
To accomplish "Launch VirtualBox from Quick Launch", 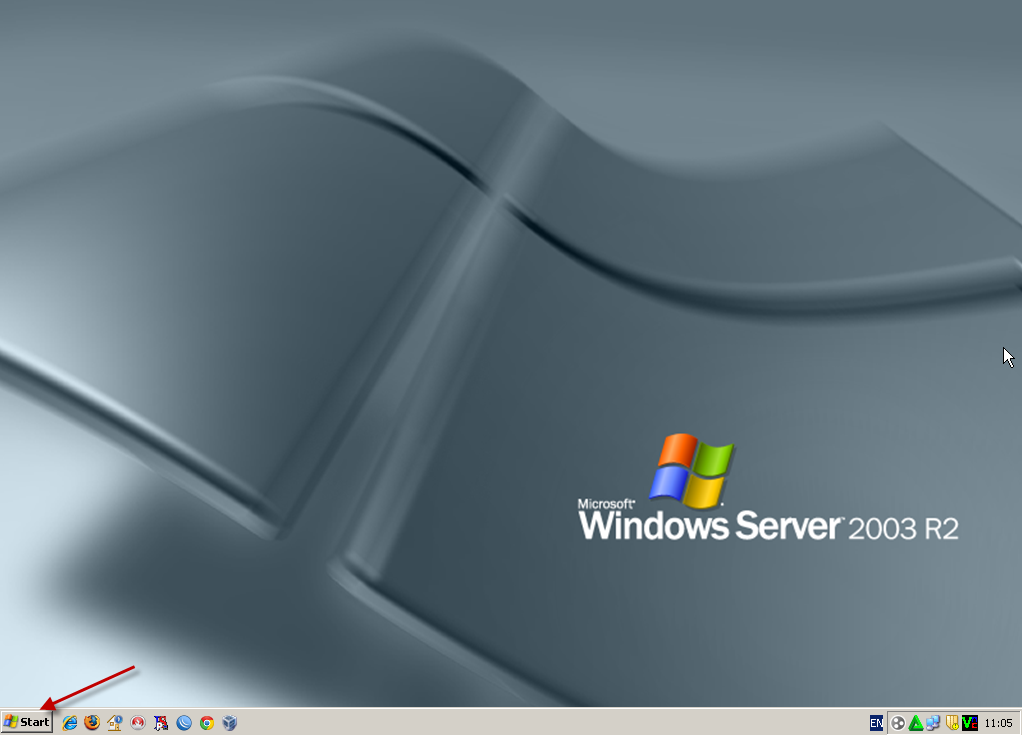I will point(229,723).
